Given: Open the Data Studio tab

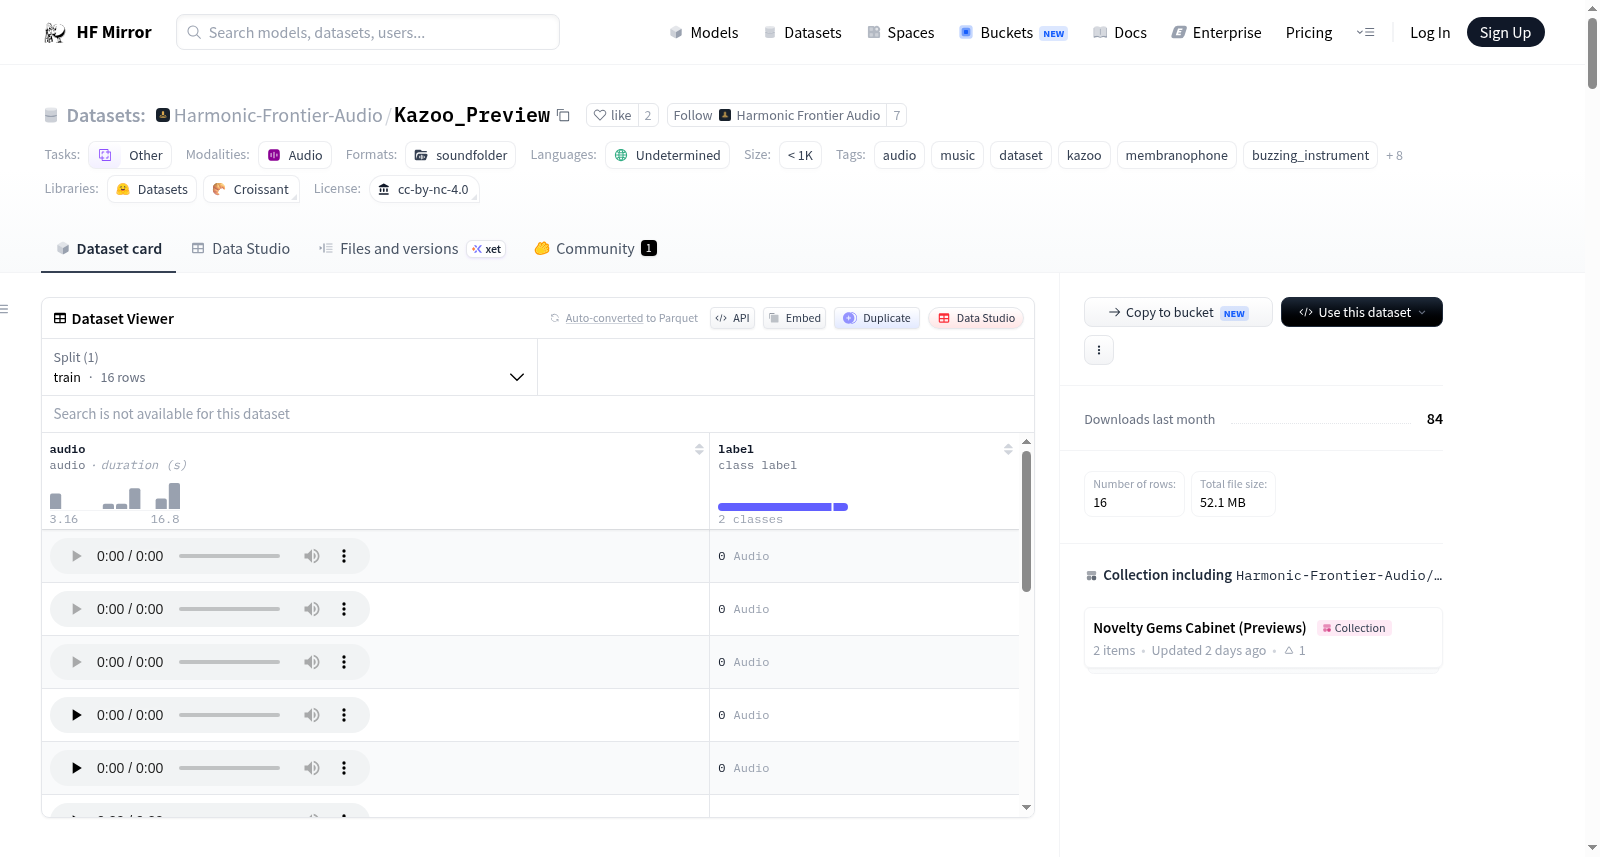Looking at the screenshot, I should [x=241, y=249].
